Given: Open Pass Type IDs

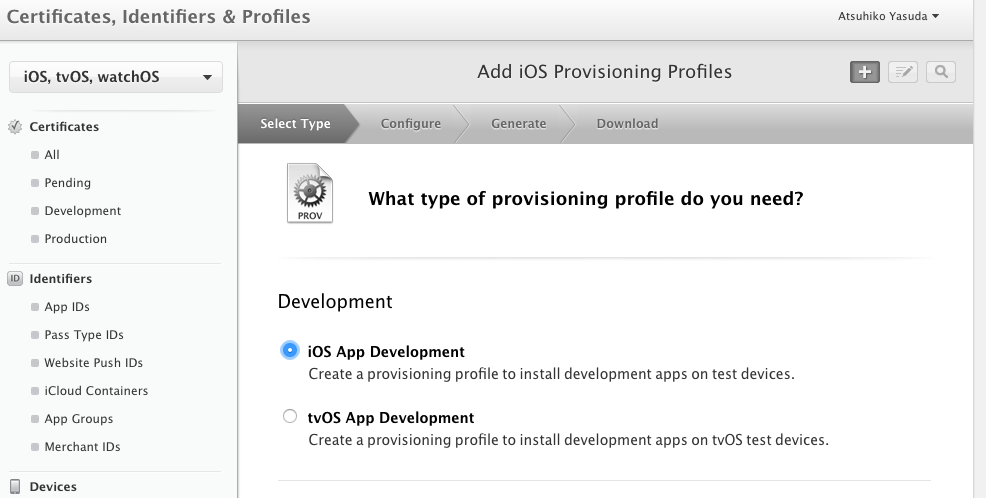Looking at the screenshot, I should pyautogui.click(x=84, y=335).
